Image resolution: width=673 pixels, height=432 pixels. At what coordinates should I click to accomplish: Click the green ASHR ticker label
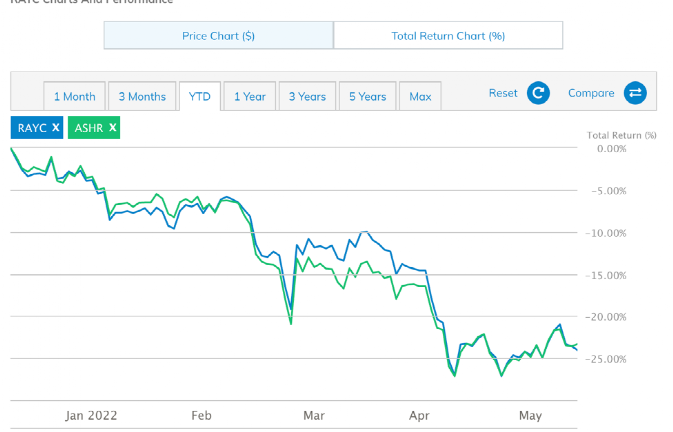point(89,128)
